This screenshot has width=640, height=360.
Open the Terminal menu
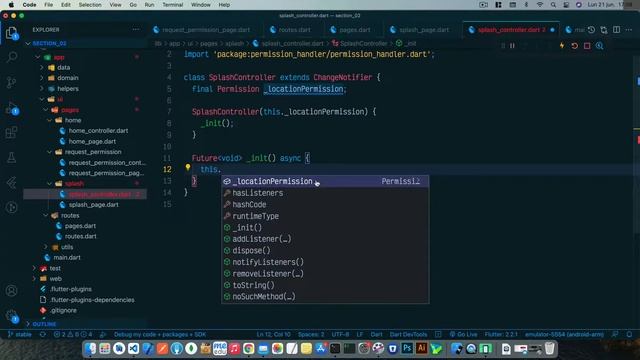[173, 5]
